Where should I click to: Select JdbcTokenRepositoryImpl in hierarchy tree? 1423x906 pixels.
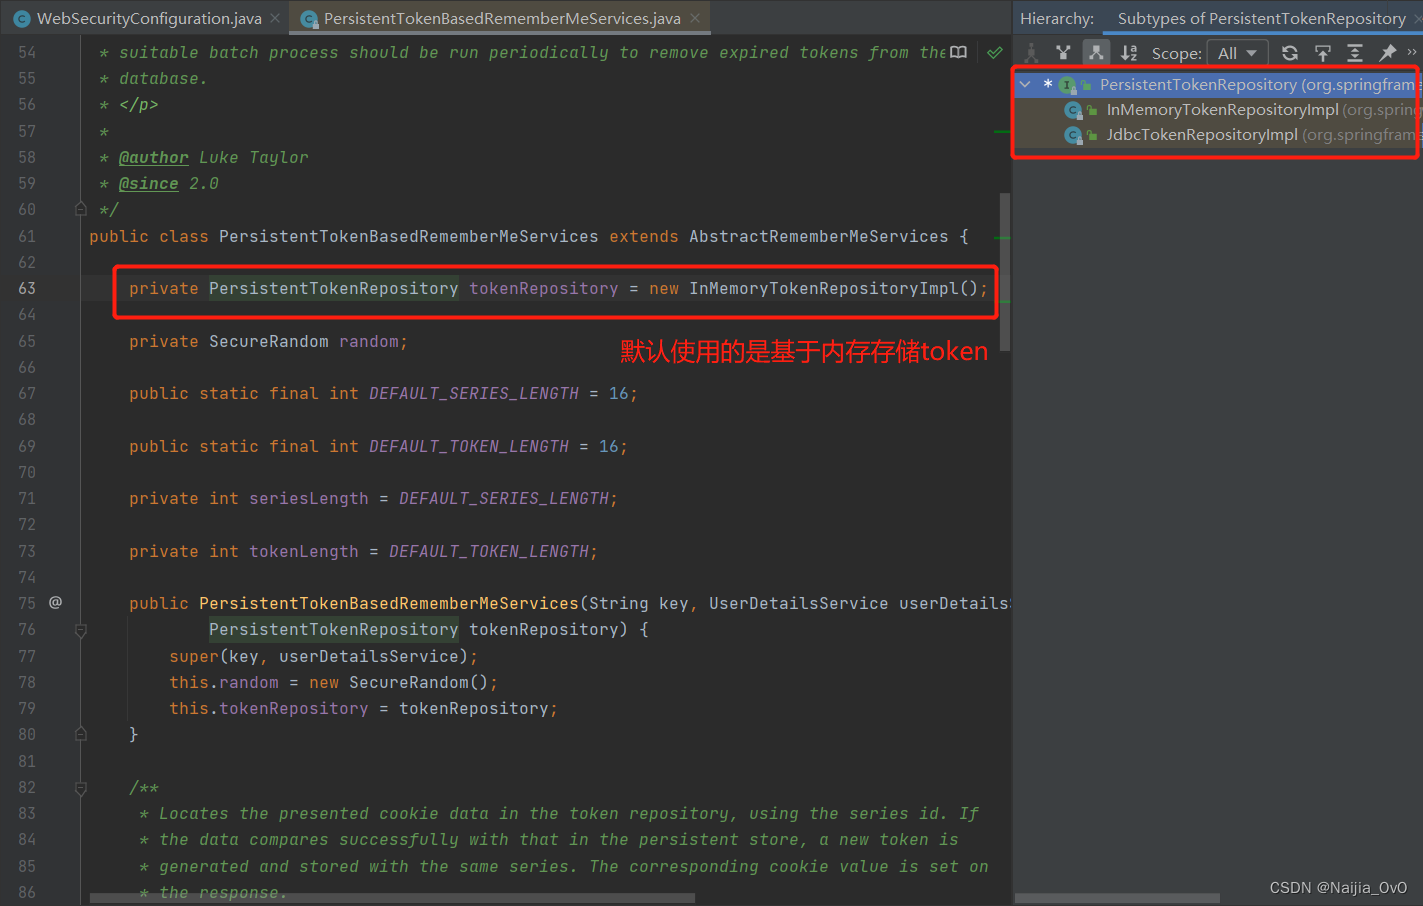pos(1202,135)
